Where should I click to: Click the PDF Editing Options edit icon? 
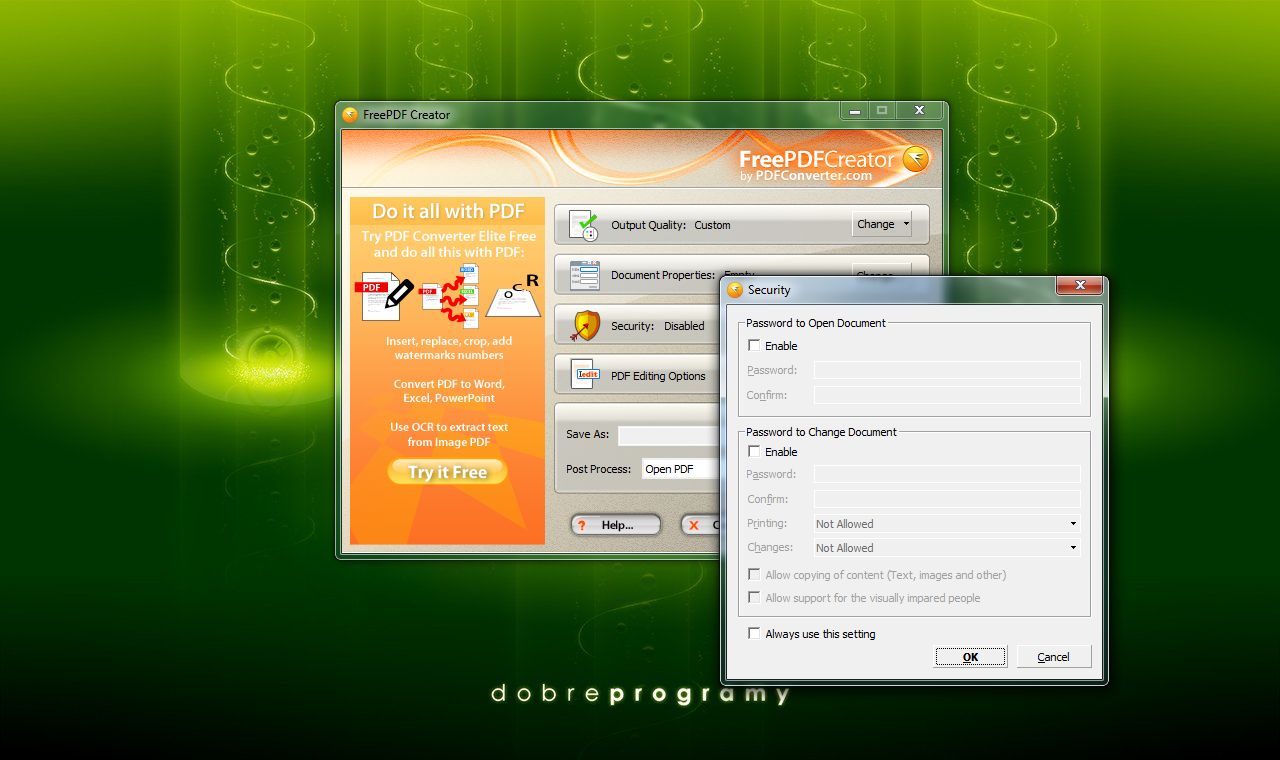click(584, 375)
